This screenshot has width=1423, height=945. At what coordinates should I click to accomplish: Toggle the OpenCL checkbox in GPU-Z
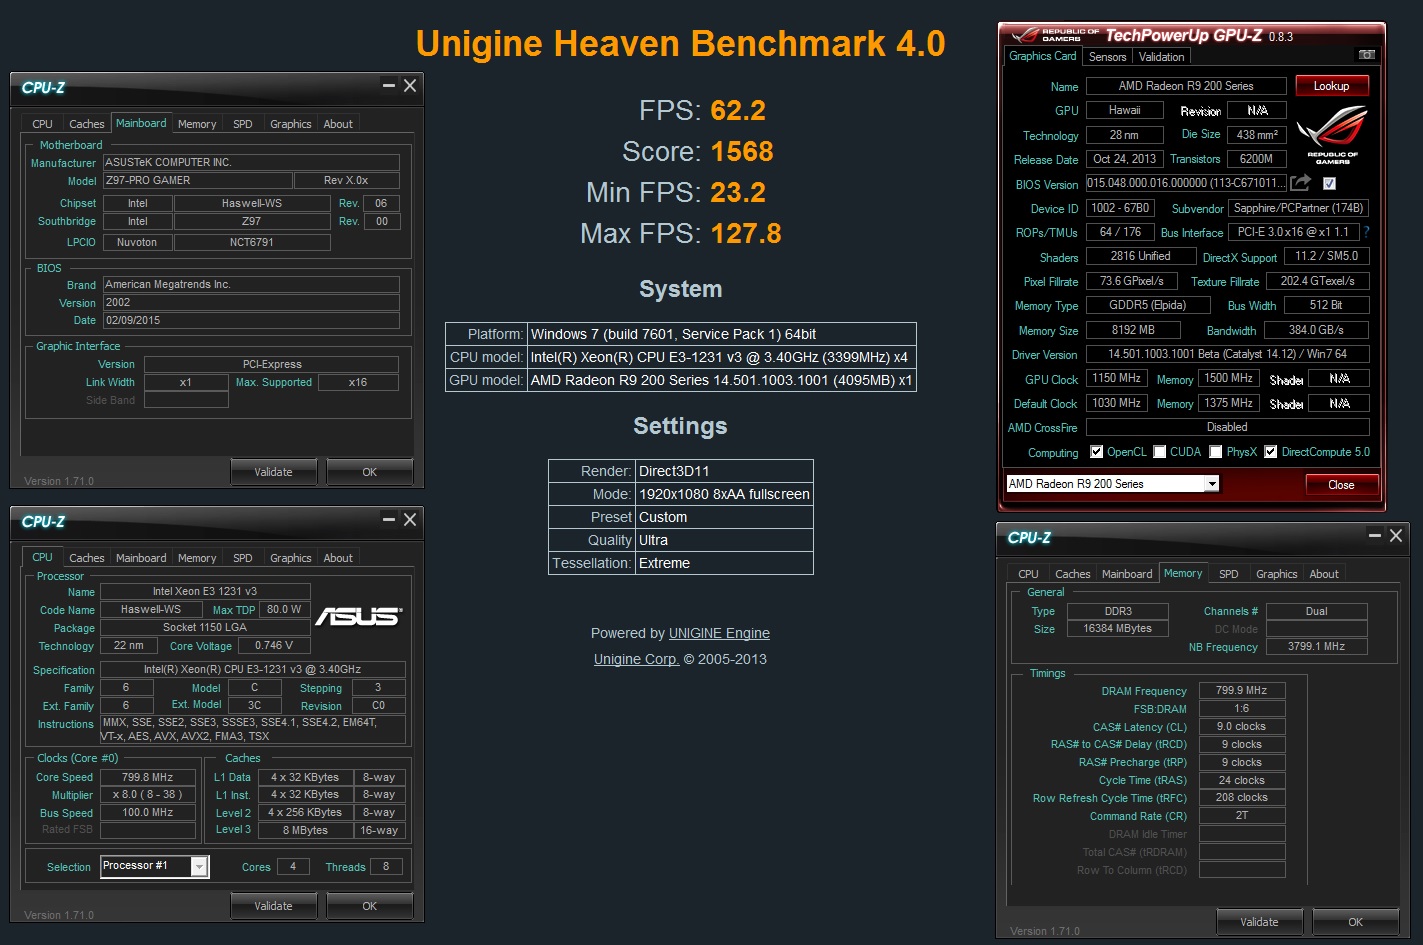[1096, 452]
